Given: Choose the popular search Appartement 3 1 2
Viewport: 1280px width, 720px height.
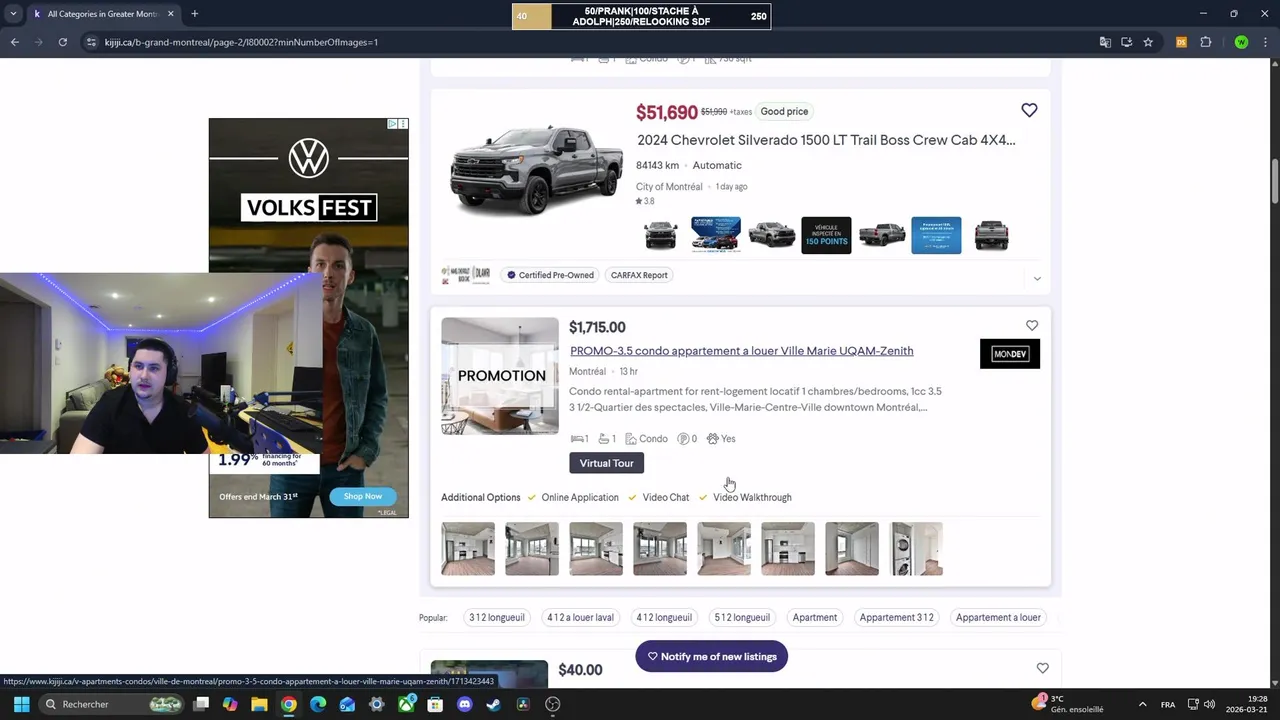Looking at the screenshot, I should (x=896, y=617).
